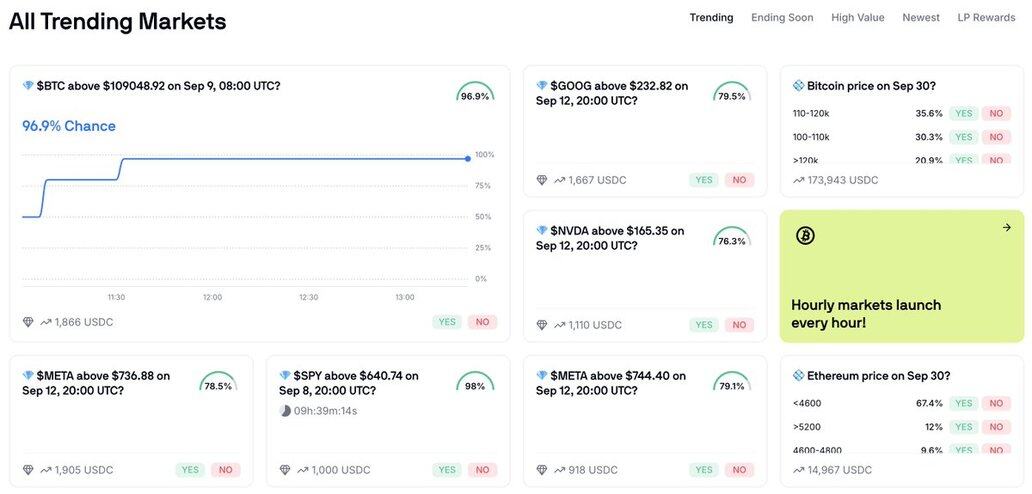The height and width of the screenshot is (494, 1032).
Task: Click NO for Ethereum >5200 outcome
Action: click(x=996, y=426)
